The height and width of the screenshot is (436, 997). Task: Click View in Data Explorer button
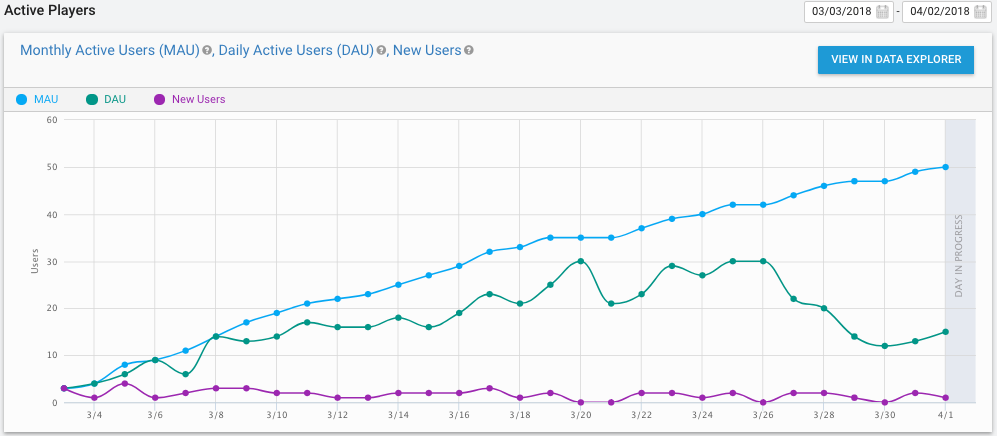[x=895, y=60]
